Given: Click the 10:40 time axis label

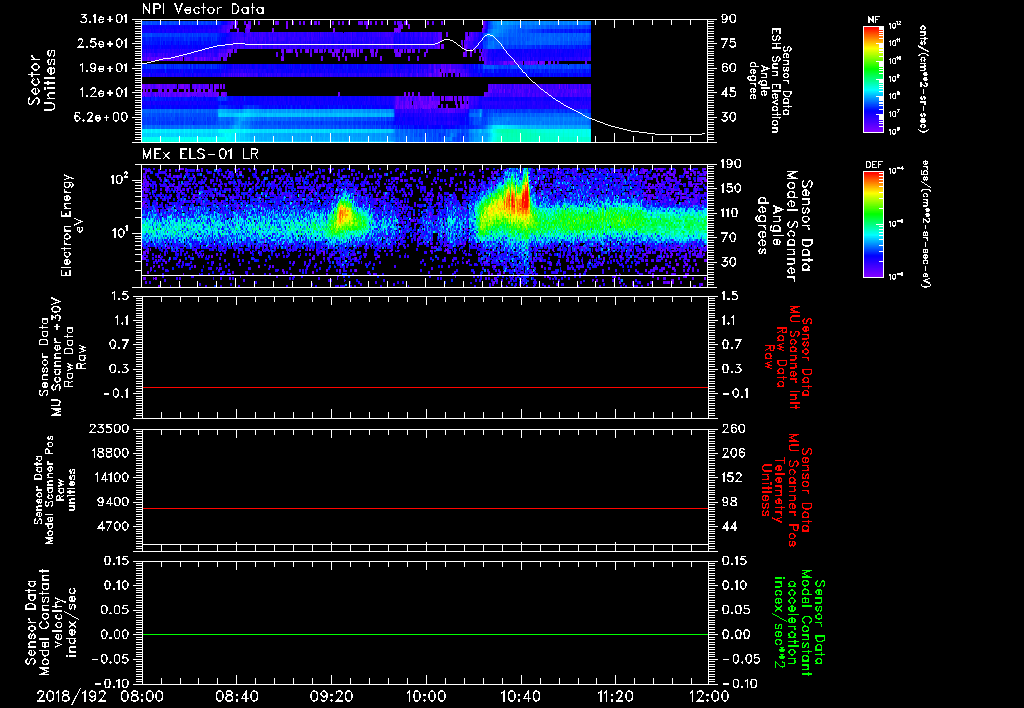Looking at the screenshot, I should [520, 696].
